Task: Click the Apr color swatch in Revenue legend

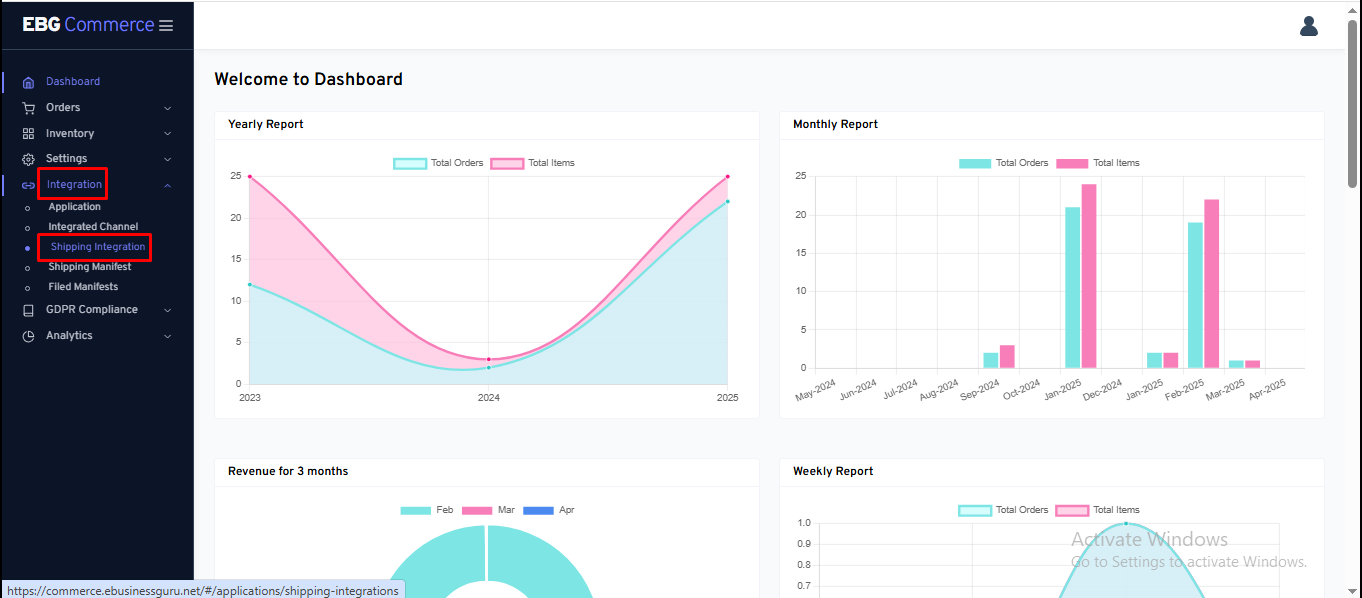Action: click(538, 510)
